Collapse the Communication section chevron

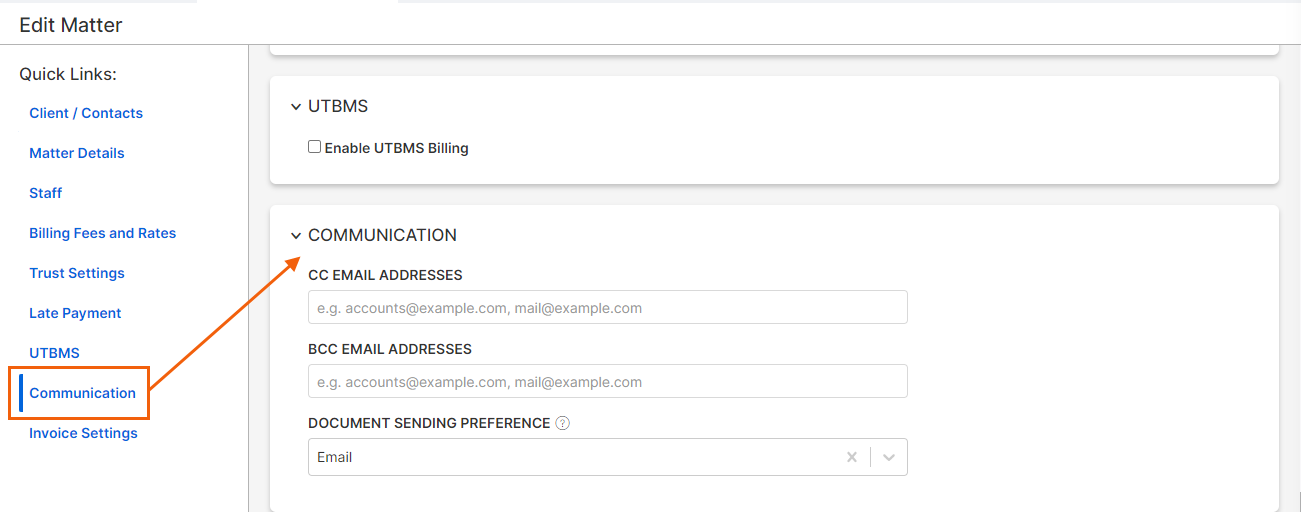click(x=296, y=236)
